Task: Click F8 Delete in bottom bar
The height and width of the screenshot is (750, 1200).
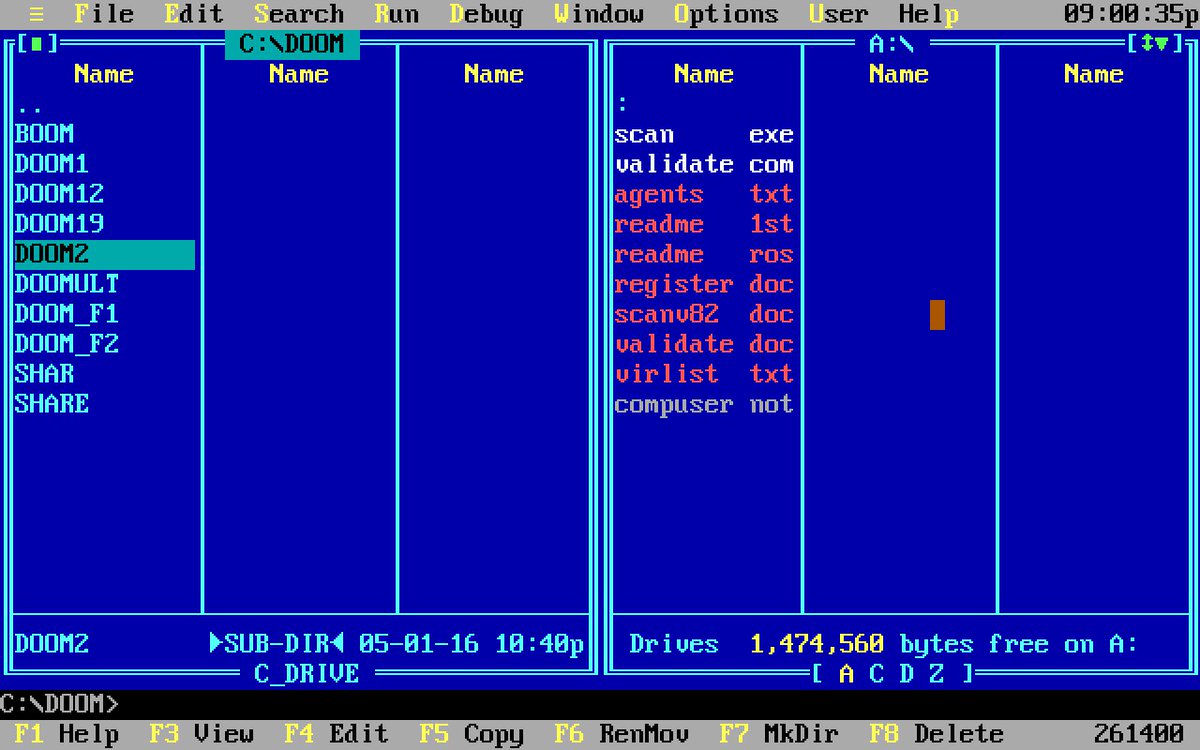Action: pos(937,734)
